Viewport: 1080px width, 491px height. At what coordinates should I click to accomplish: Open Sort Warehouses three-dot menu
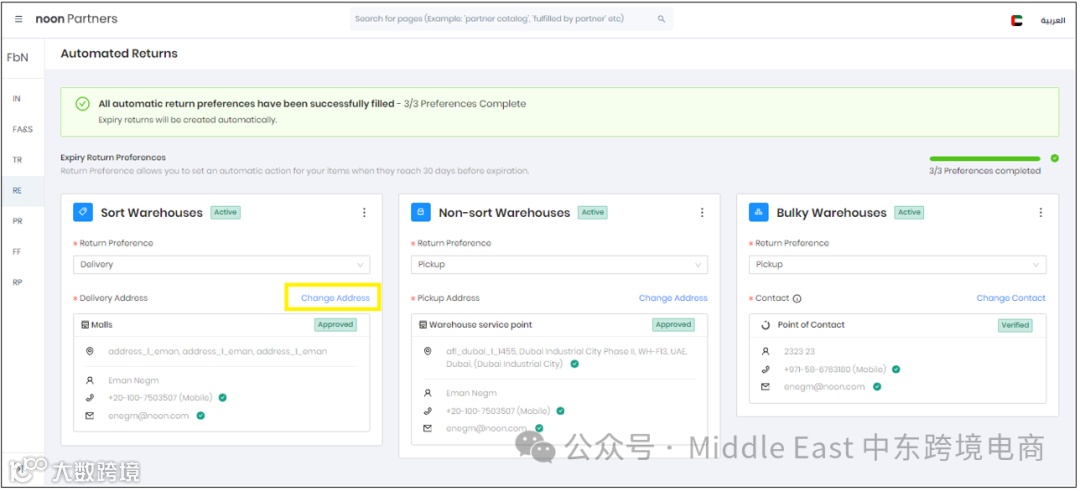click(x=364, y=213)
